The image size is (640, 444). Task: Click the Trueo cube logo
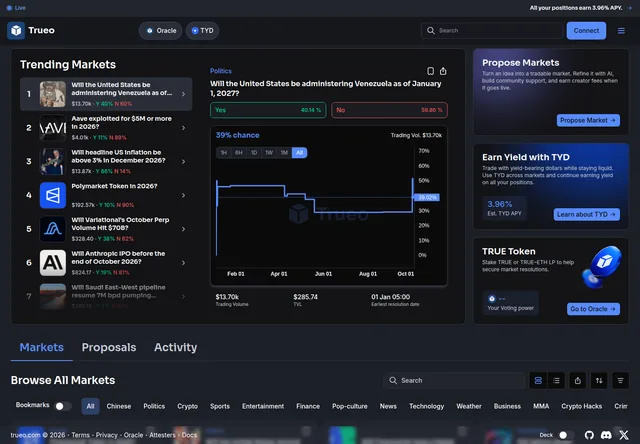[x=16, y=31]
